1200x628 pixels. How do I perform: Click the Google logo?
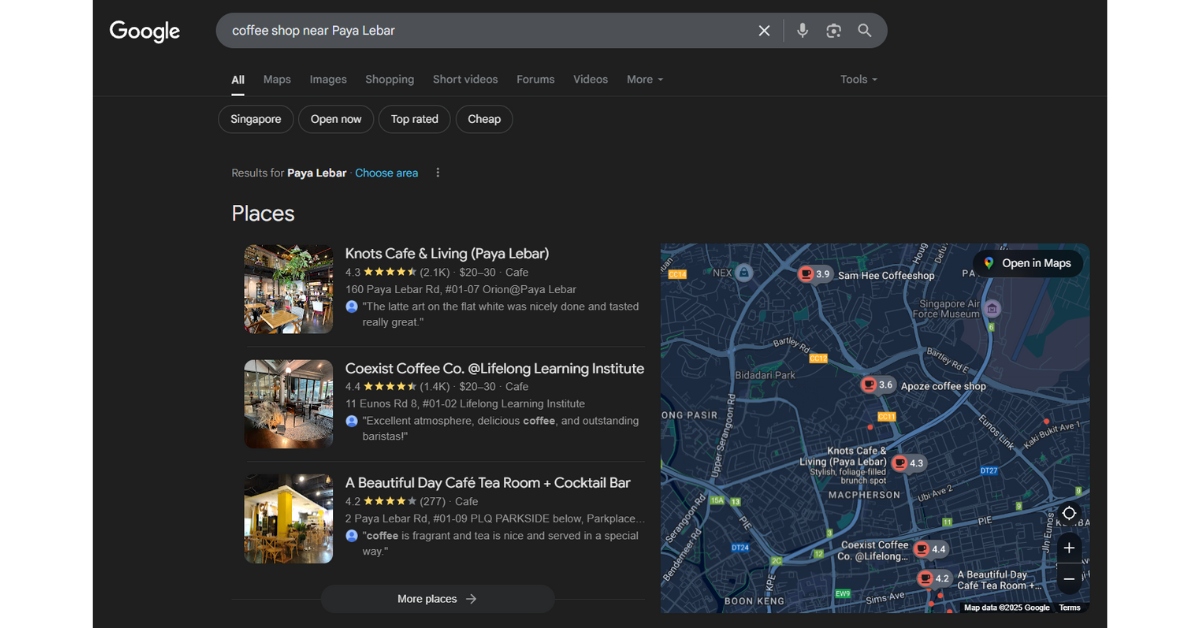145,31
